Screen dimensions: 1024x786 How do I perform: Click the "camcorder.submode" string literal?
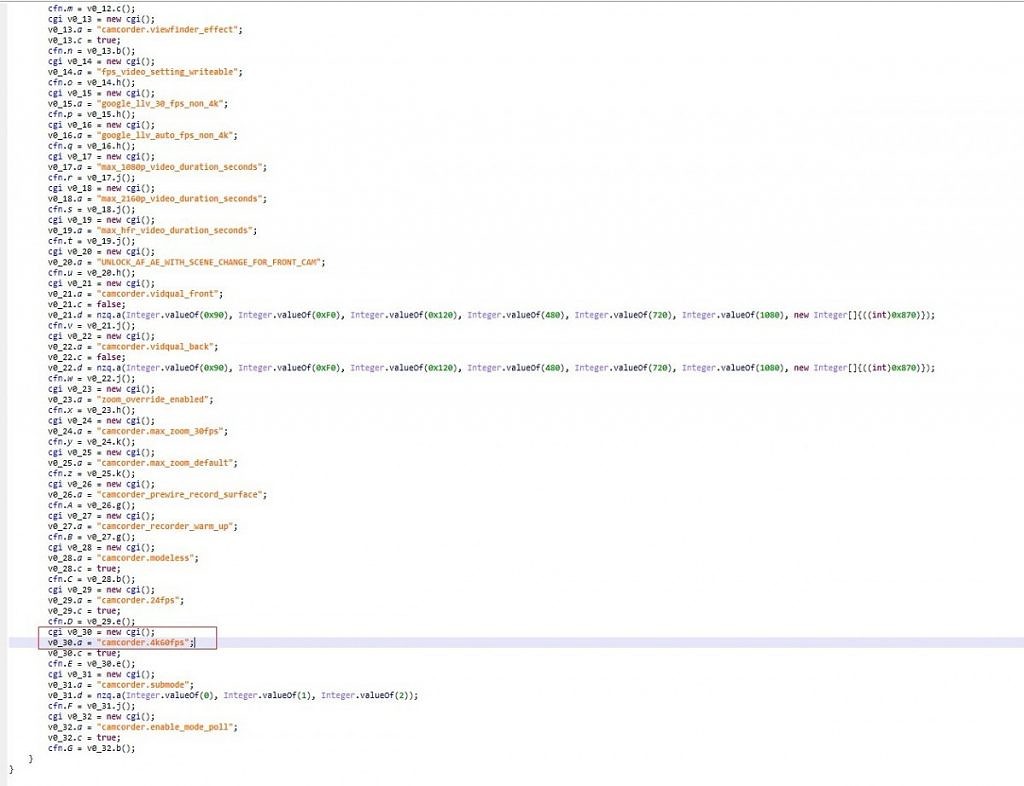click(x=143, y=684)
